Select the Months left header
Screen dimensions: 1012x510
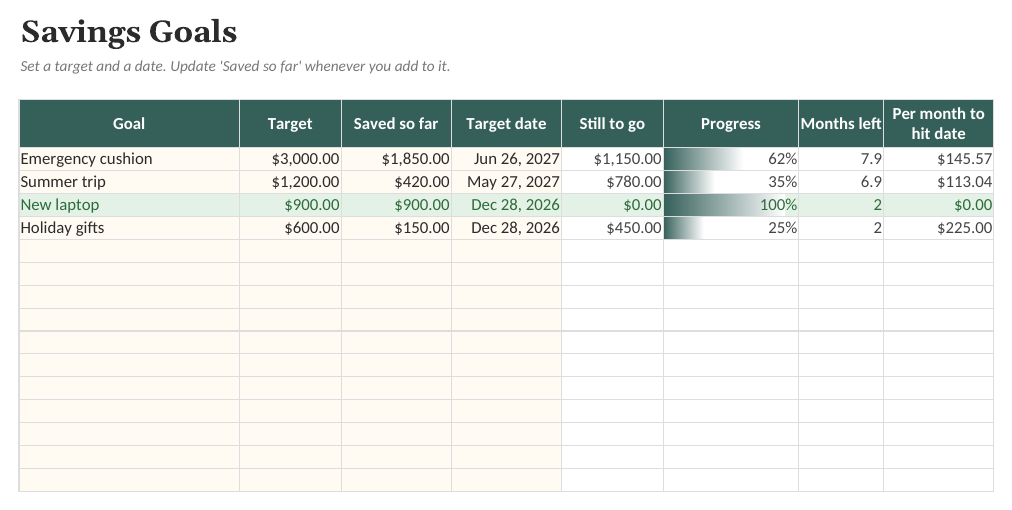click(841, 123)
